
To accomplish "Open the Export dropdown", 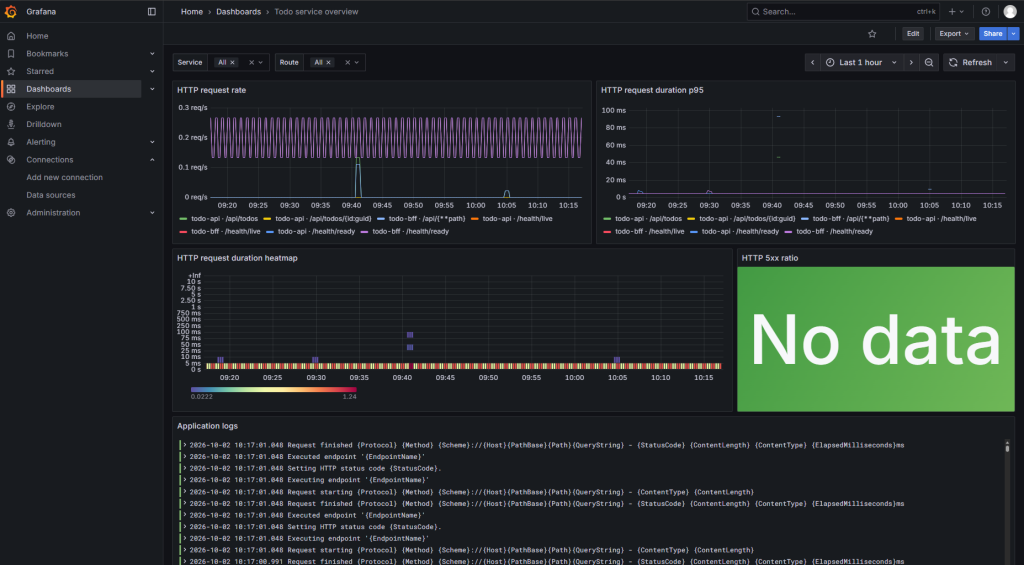I will 953,34.
